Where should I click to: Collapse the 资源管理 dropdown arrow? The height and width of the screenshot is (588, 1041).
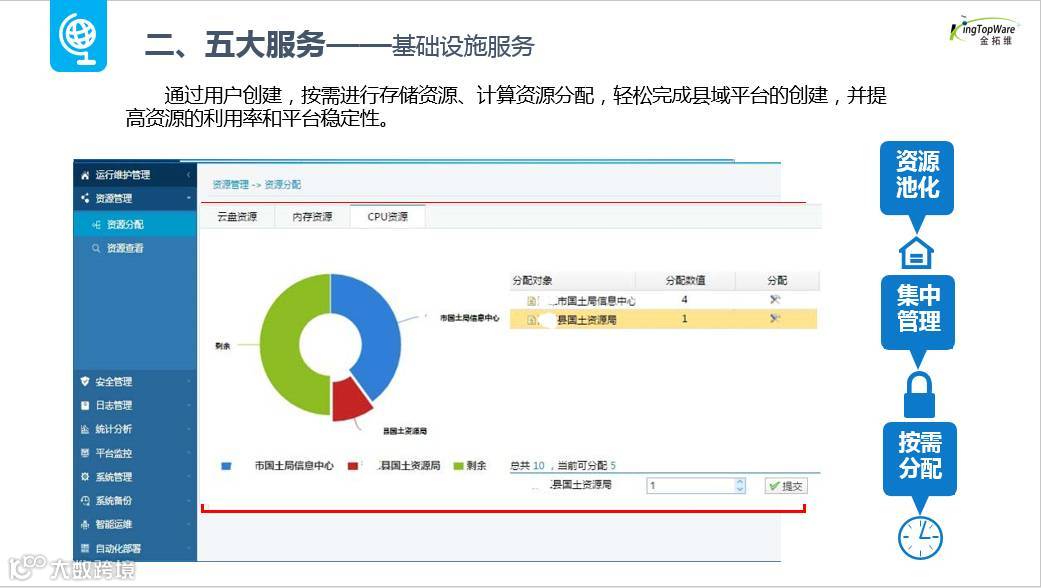[189, 198]
